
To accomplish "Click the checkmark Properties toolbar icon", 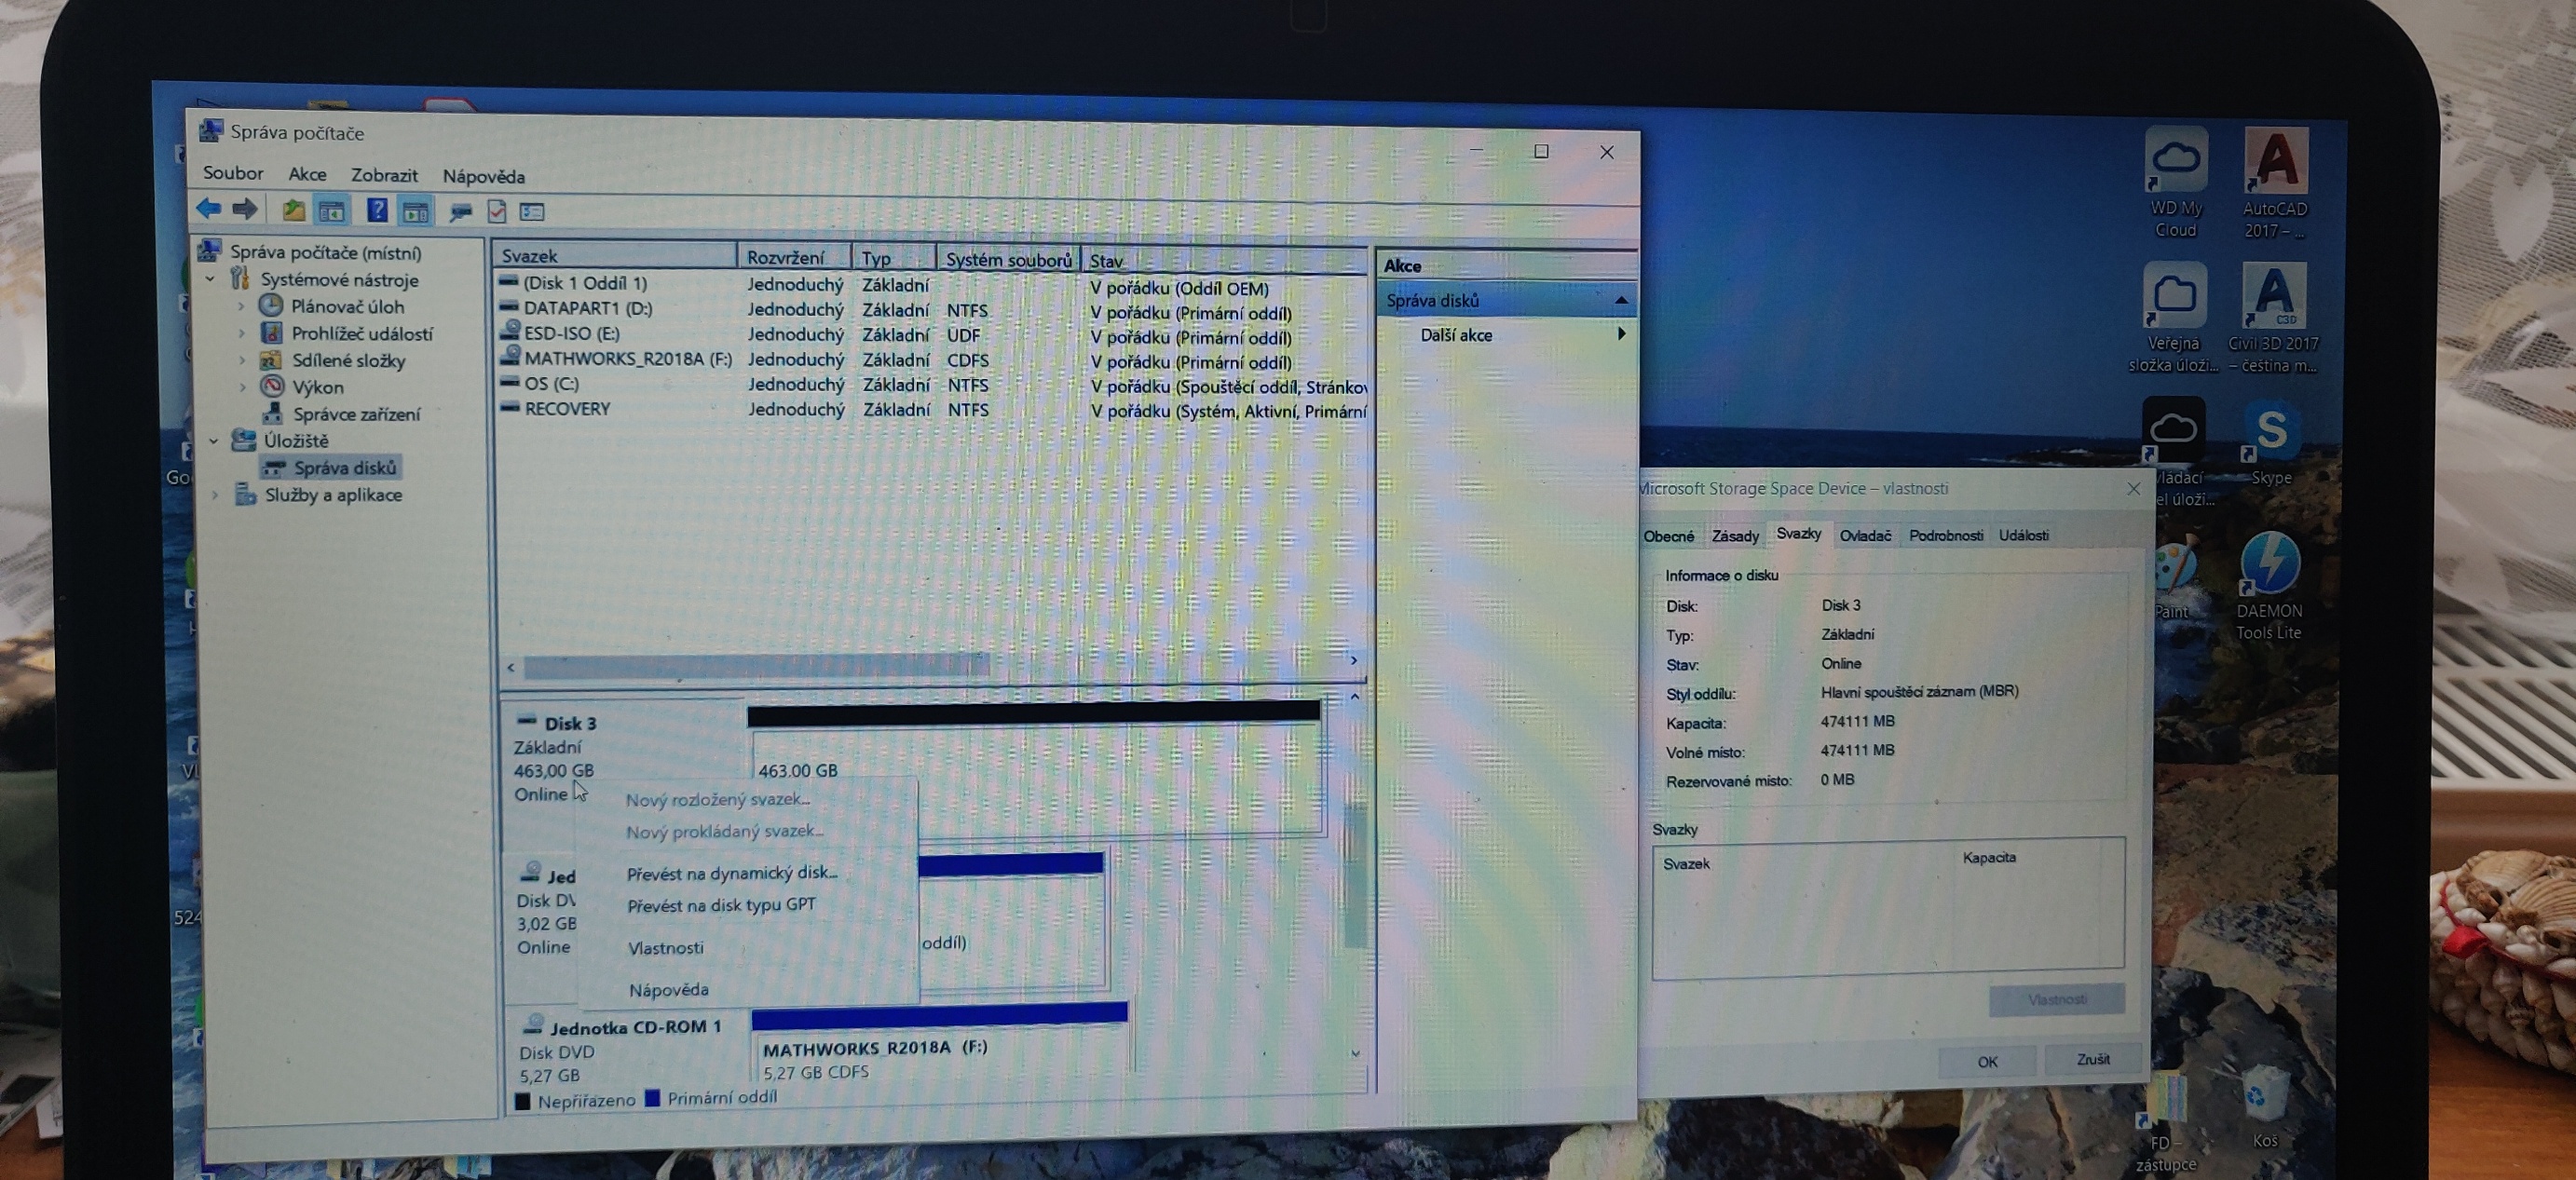I will tap(497, 211).
